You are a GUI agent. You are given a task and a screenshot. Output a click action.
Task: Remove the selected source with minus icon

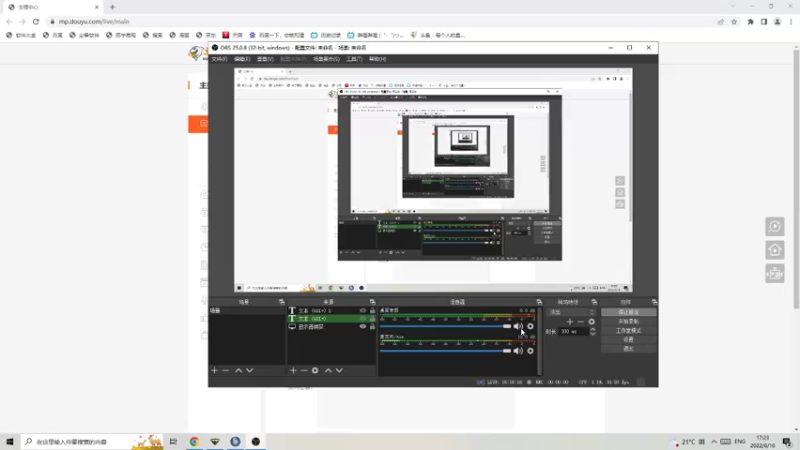click(304, 370)
